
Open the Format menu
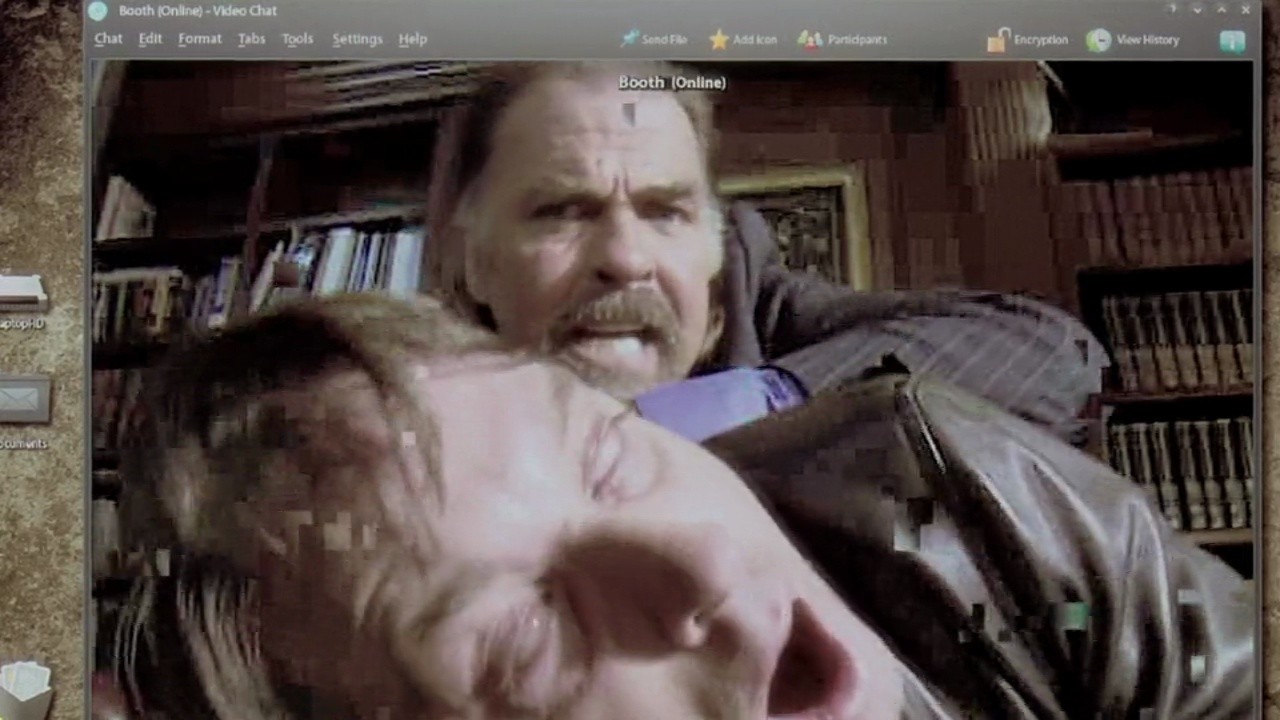[200, 39]
